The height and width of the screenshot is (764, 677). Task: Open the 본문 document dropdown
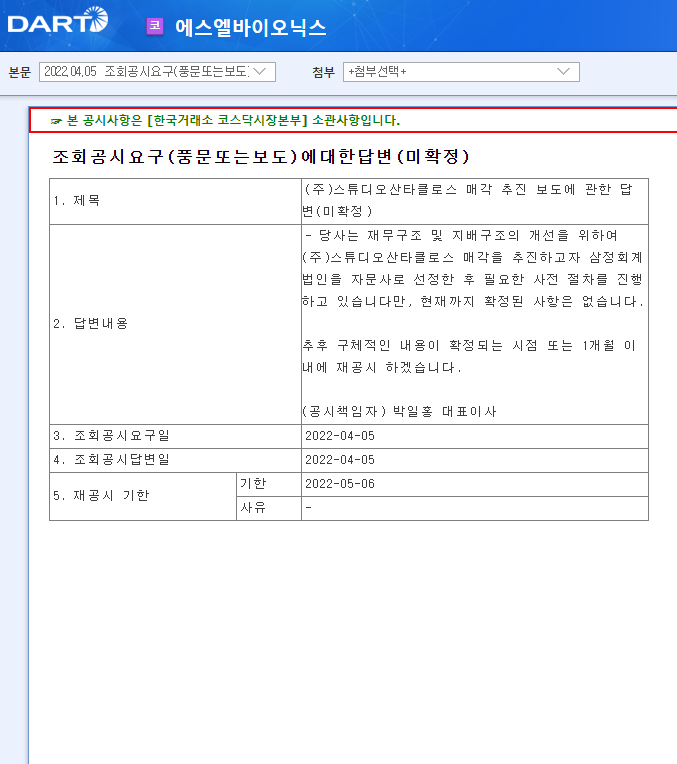pos(157,72)
